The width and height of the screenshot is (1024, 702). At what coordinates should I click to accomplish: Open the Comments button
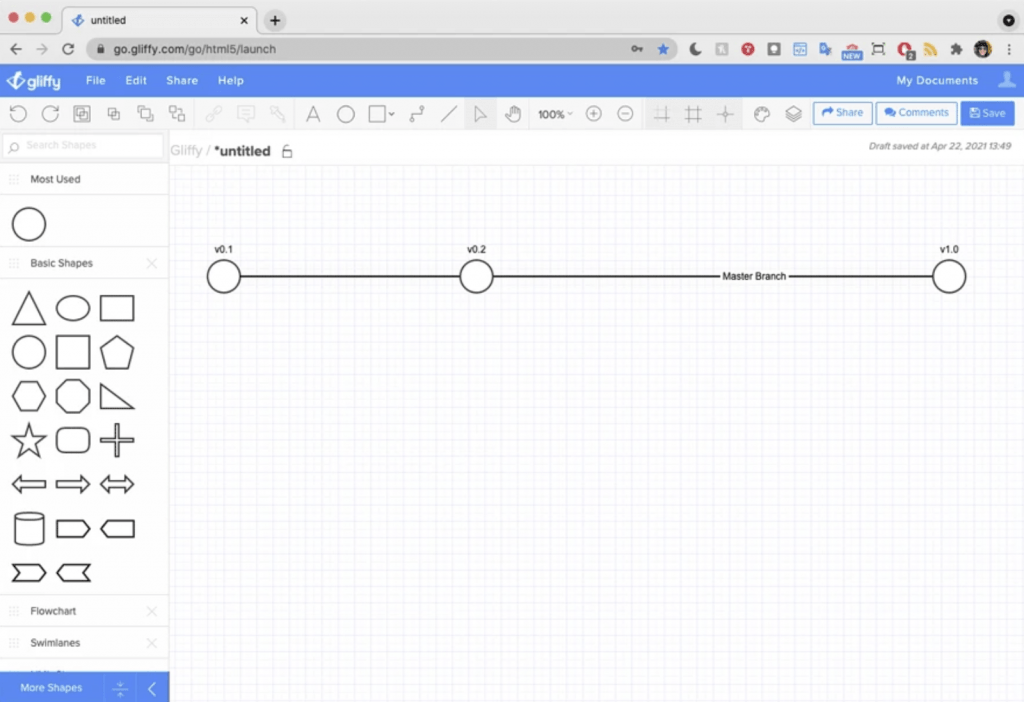[916, 113]
